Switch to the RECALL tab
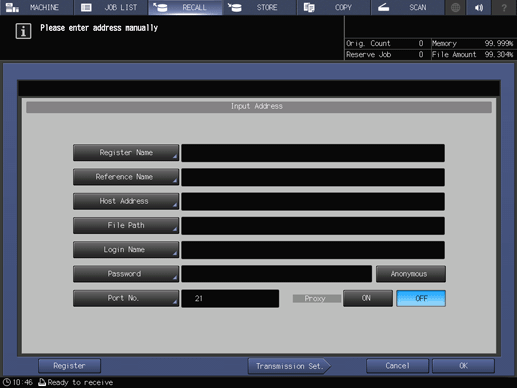This screenshot has width=517, height=388. [185, 7]
